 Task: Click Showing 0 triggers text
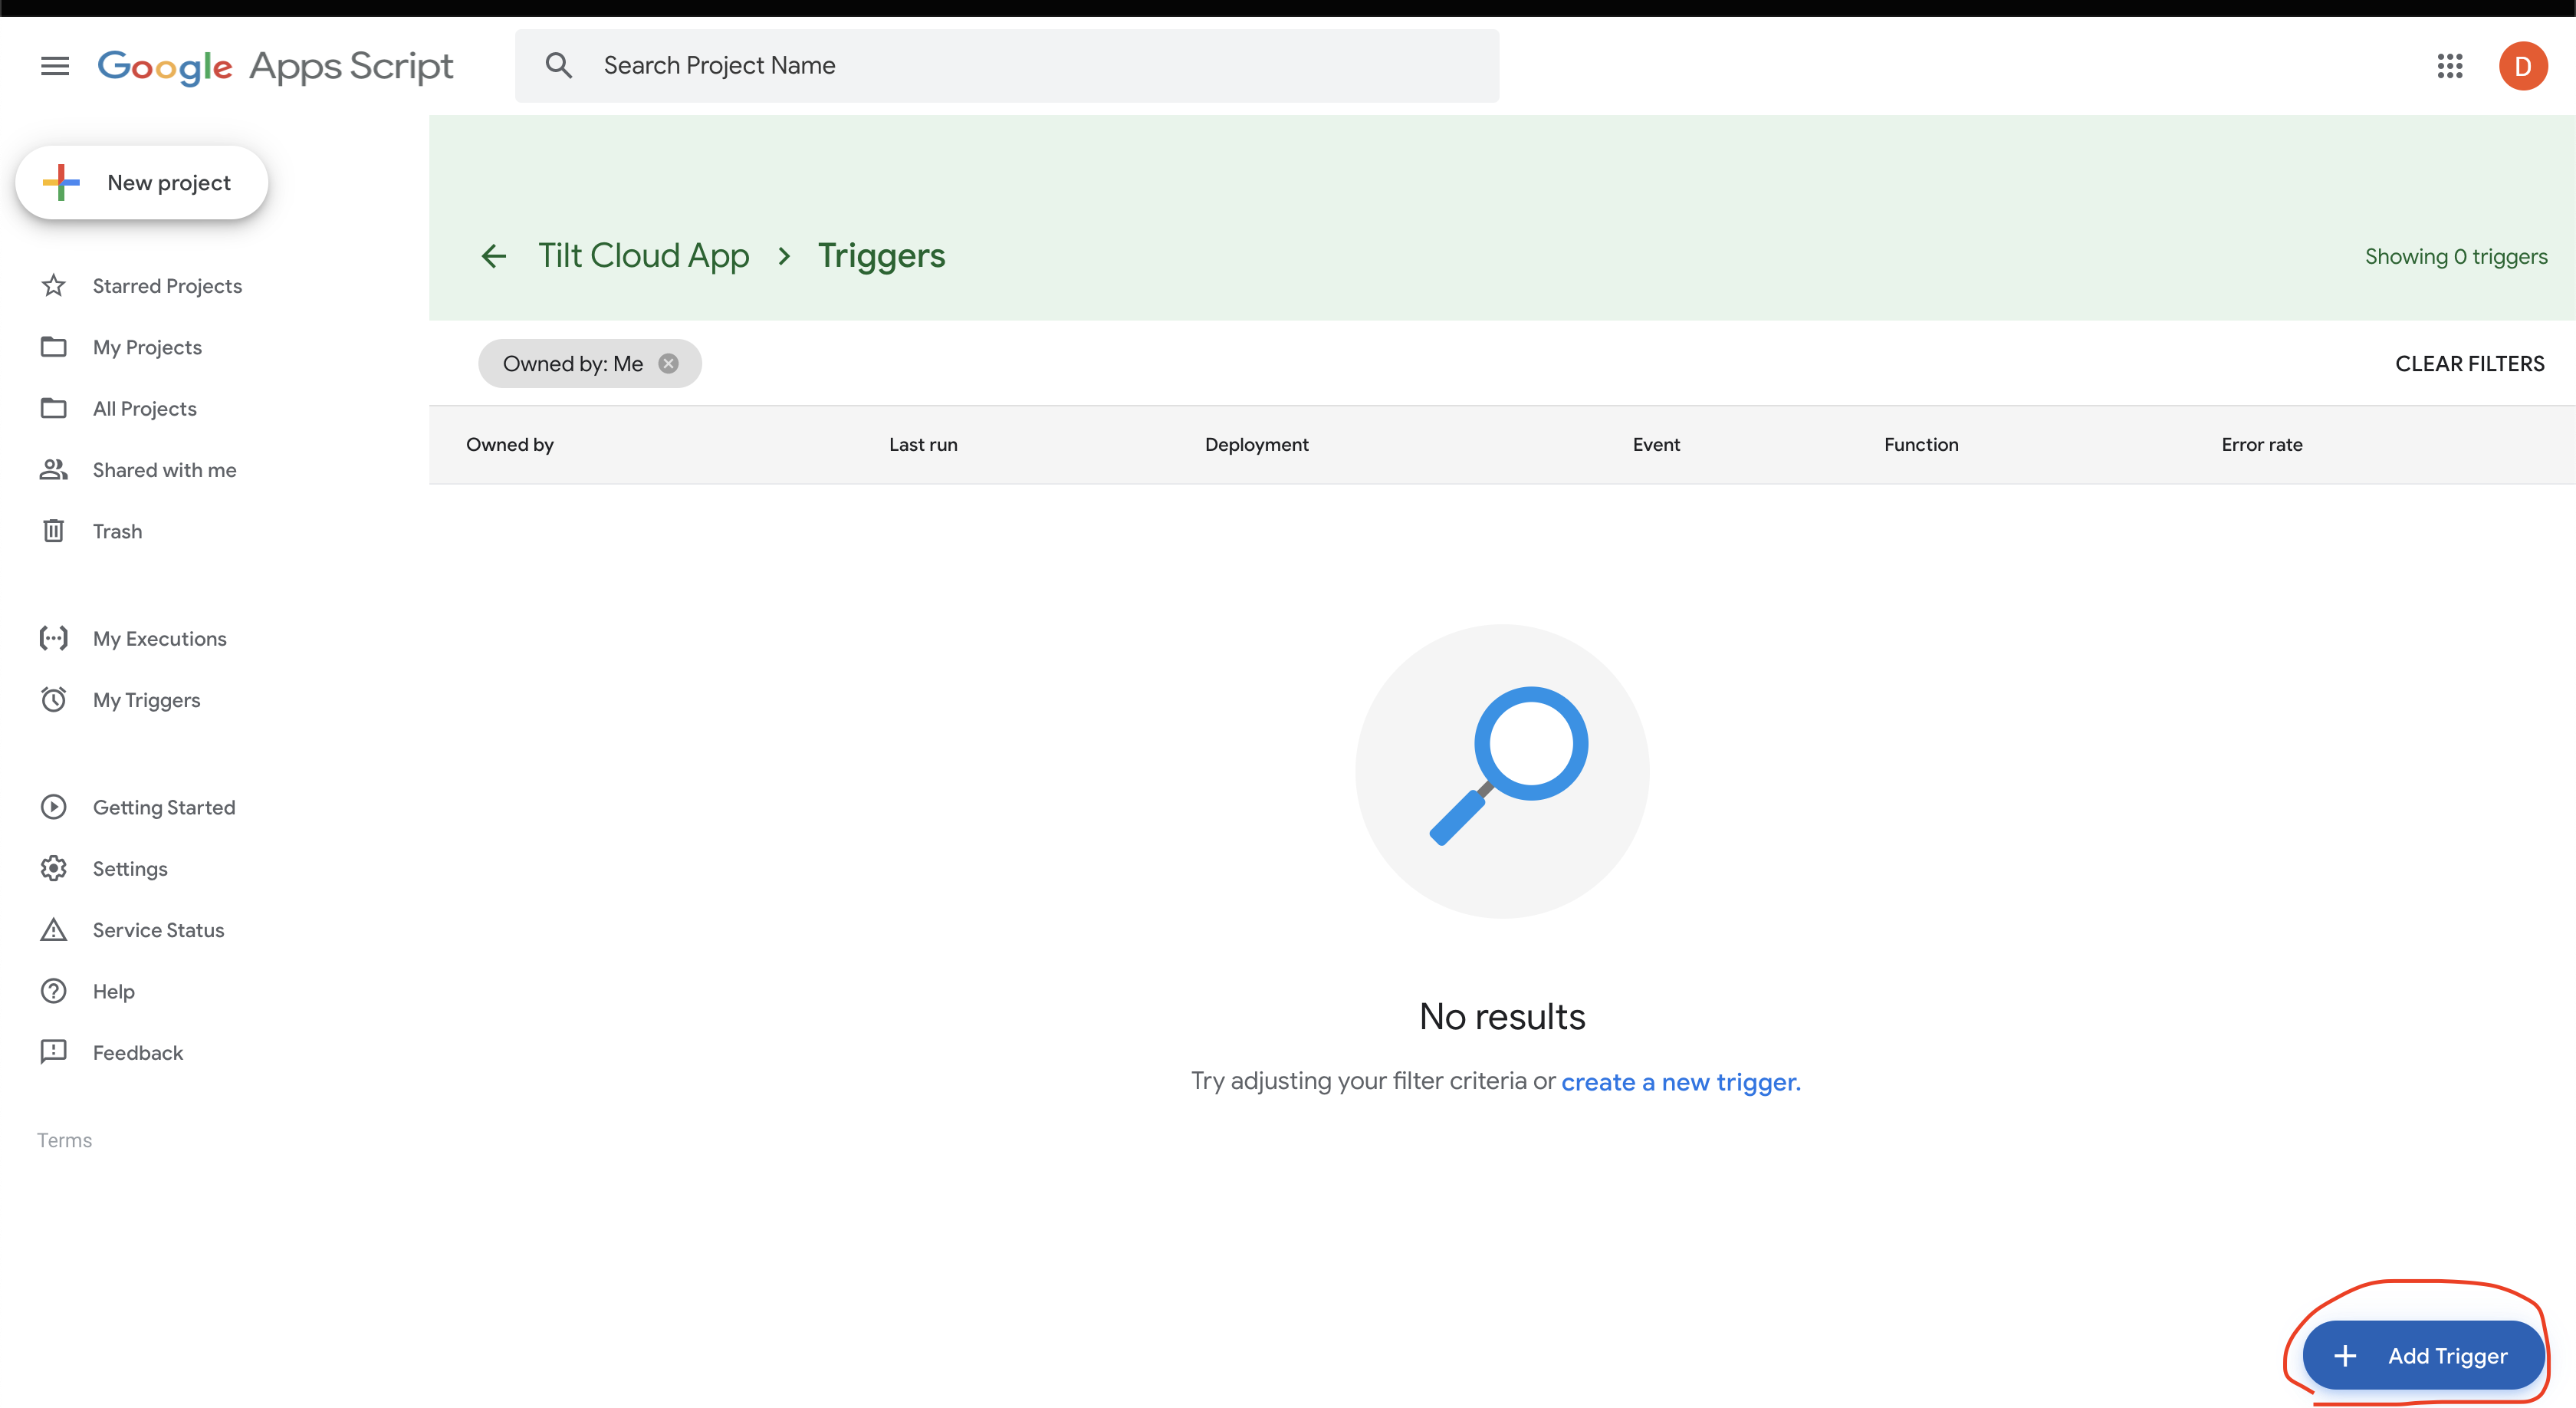pyautogui.click(x=2456, y=257)
